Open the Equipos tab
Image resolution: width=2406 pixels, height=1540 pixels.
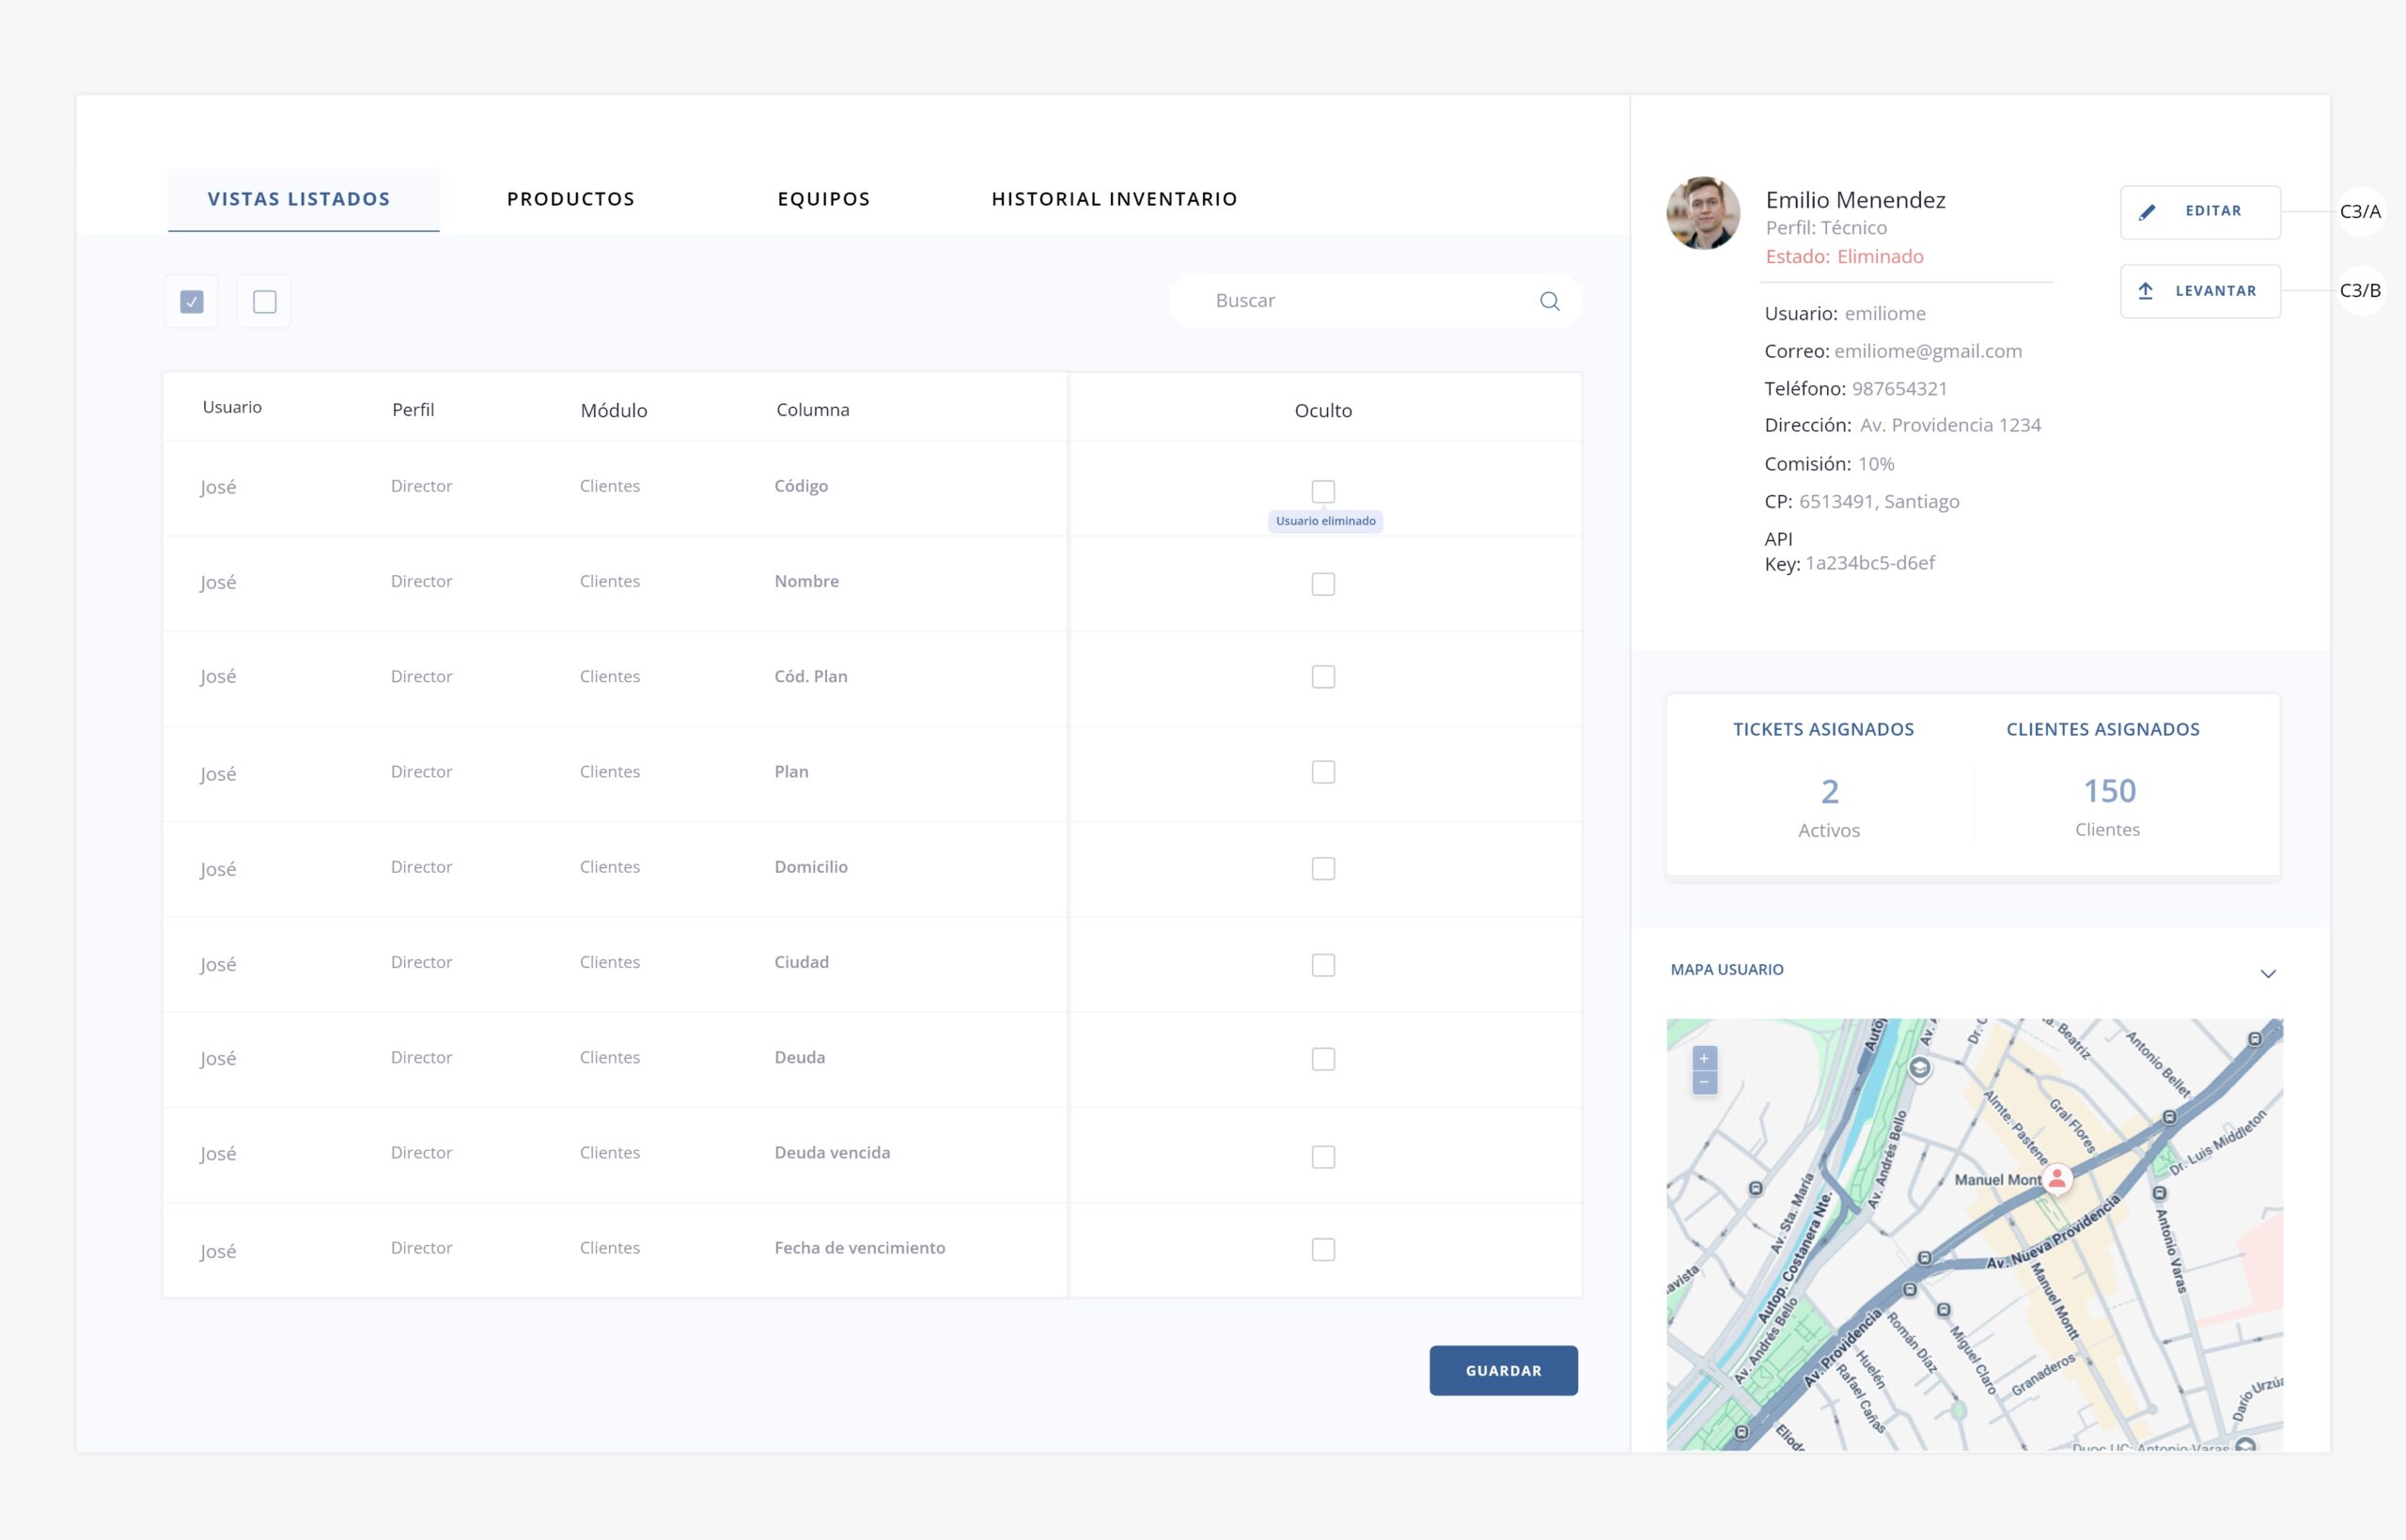[823, 199]
